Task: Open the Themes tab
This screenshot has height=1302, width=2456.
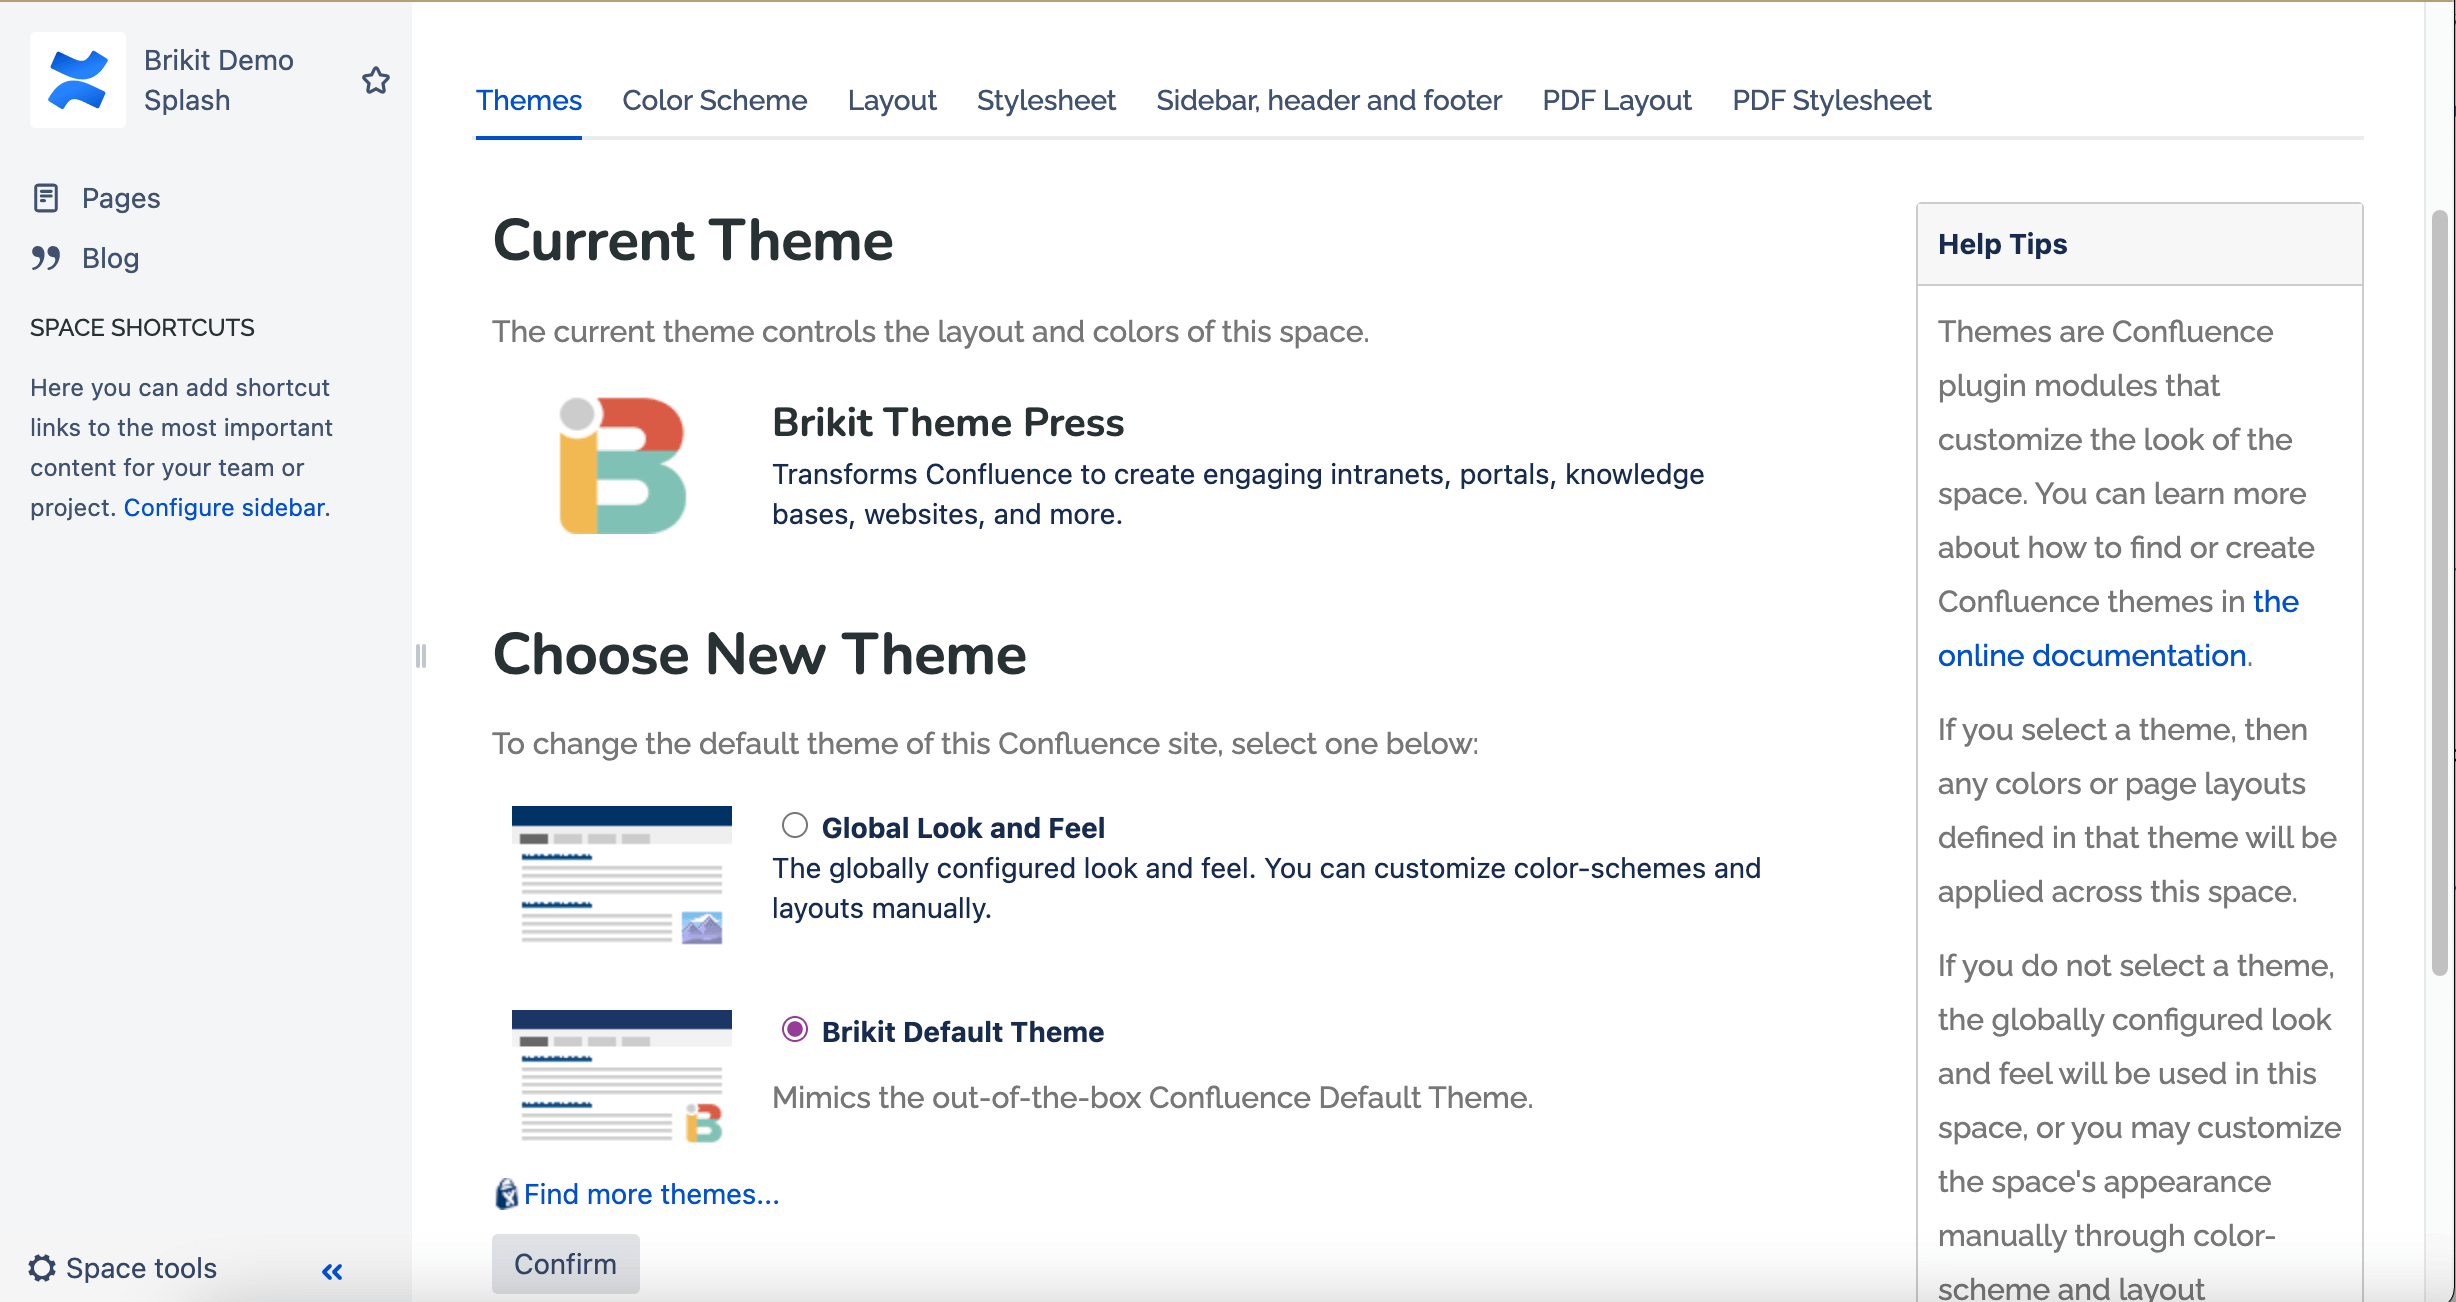Action: pyautogui.click(x=529, y=100)
